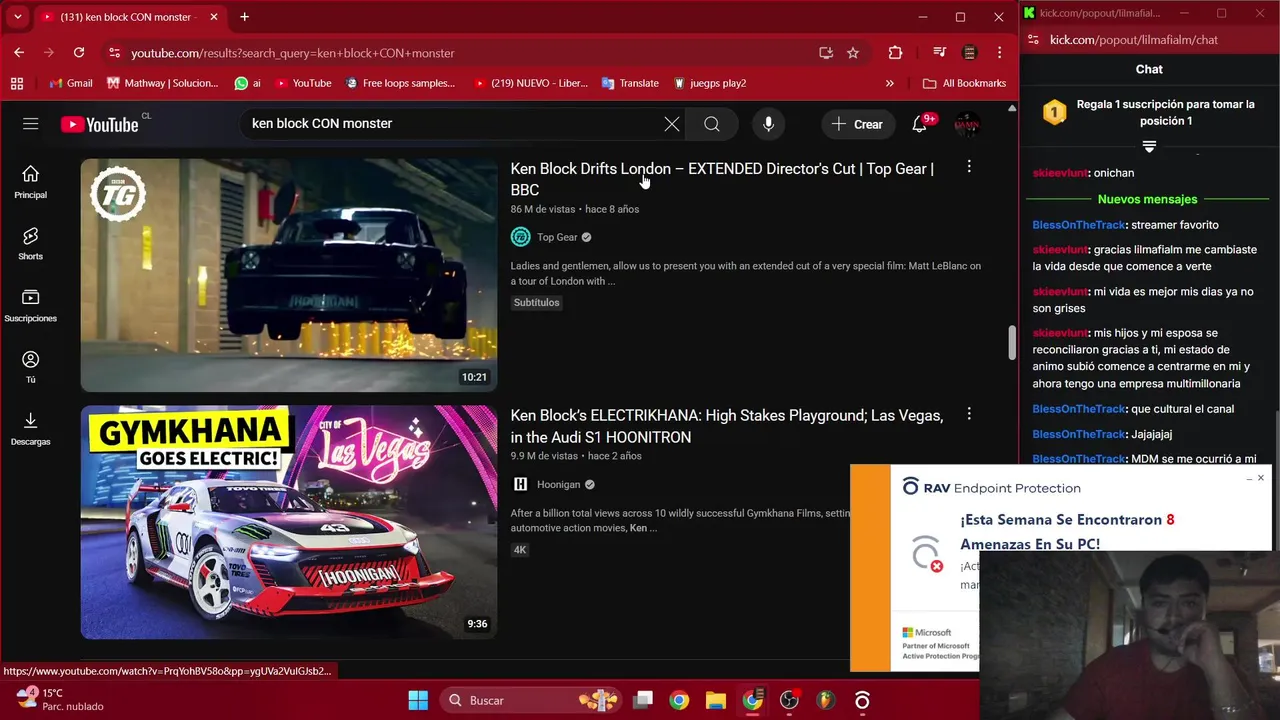
Task: Click YouTube page vertical scrollbar thumb
Action: (x=1011, y=342)
